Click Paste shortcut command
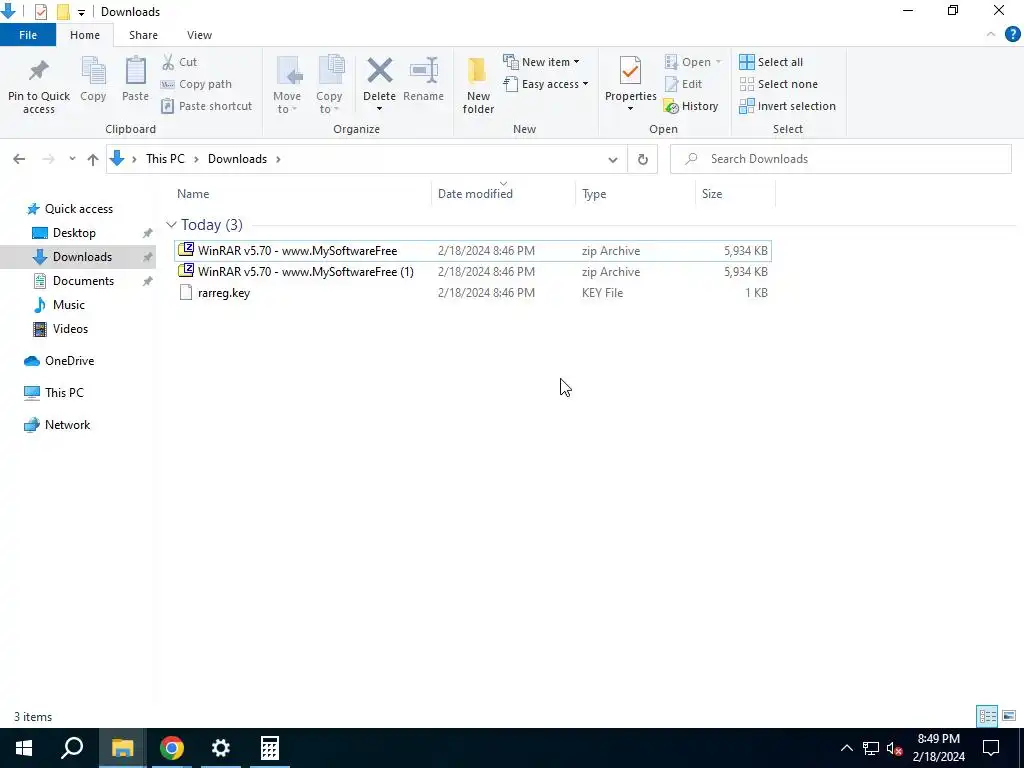This screenshot has height=768, width=1024. tap(206, 106)
